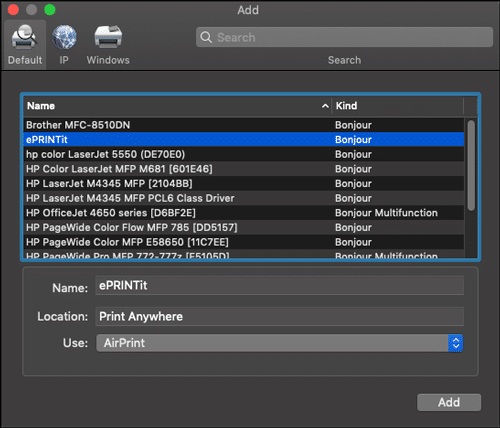Viewport: 500px width, 428px height.
Task: Select HP PageWide Color Flow MFP 785 [DD5157]
Action: [x=244, y=228]
